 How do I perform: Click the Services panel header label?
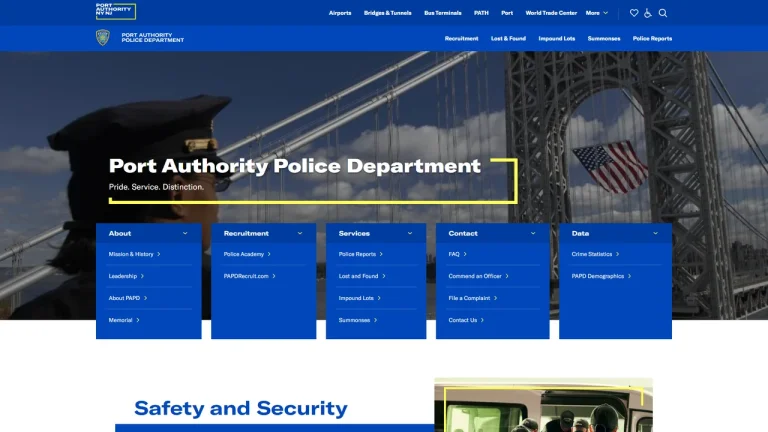[x=354, y=233]
